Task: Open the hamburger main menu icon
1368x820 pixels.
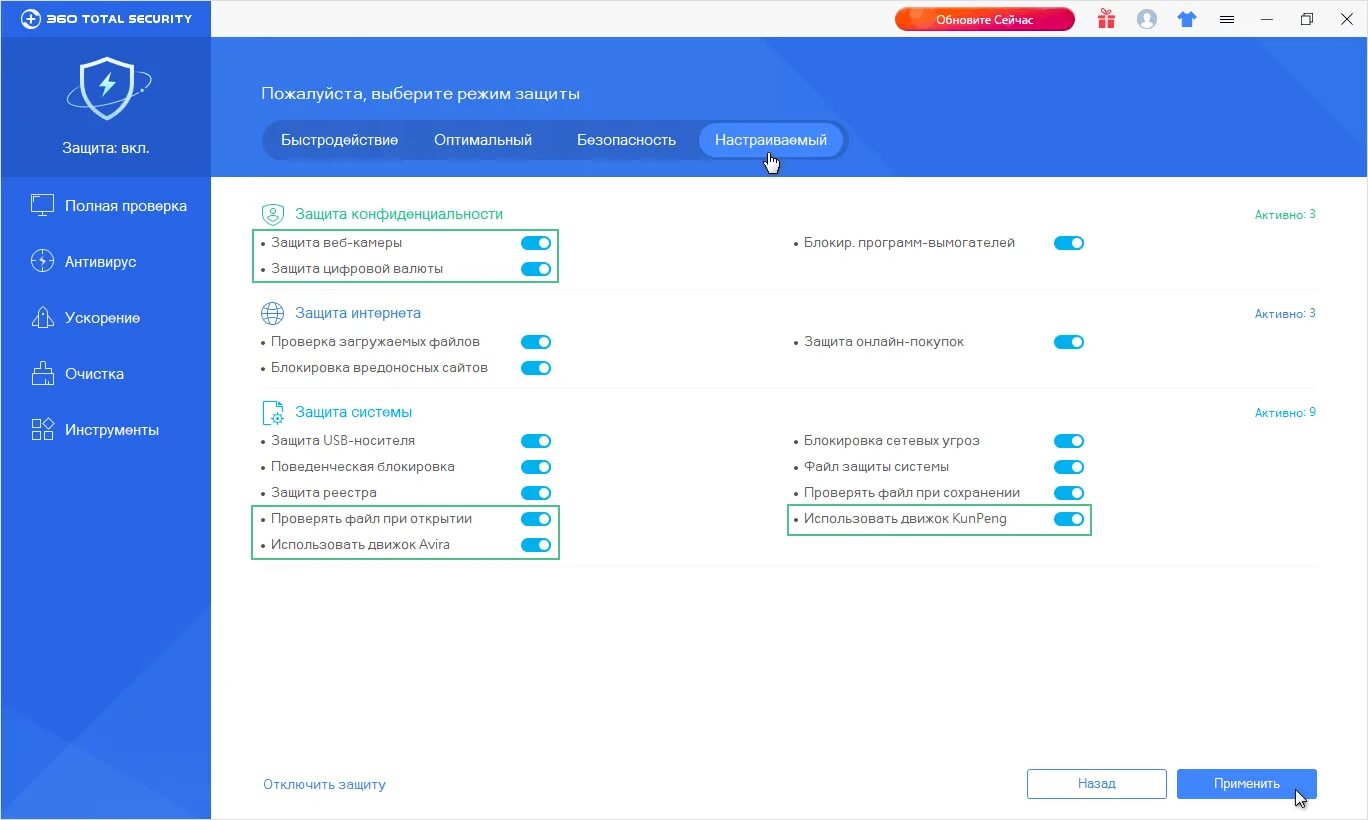Action: click(x=1227, y=19)
